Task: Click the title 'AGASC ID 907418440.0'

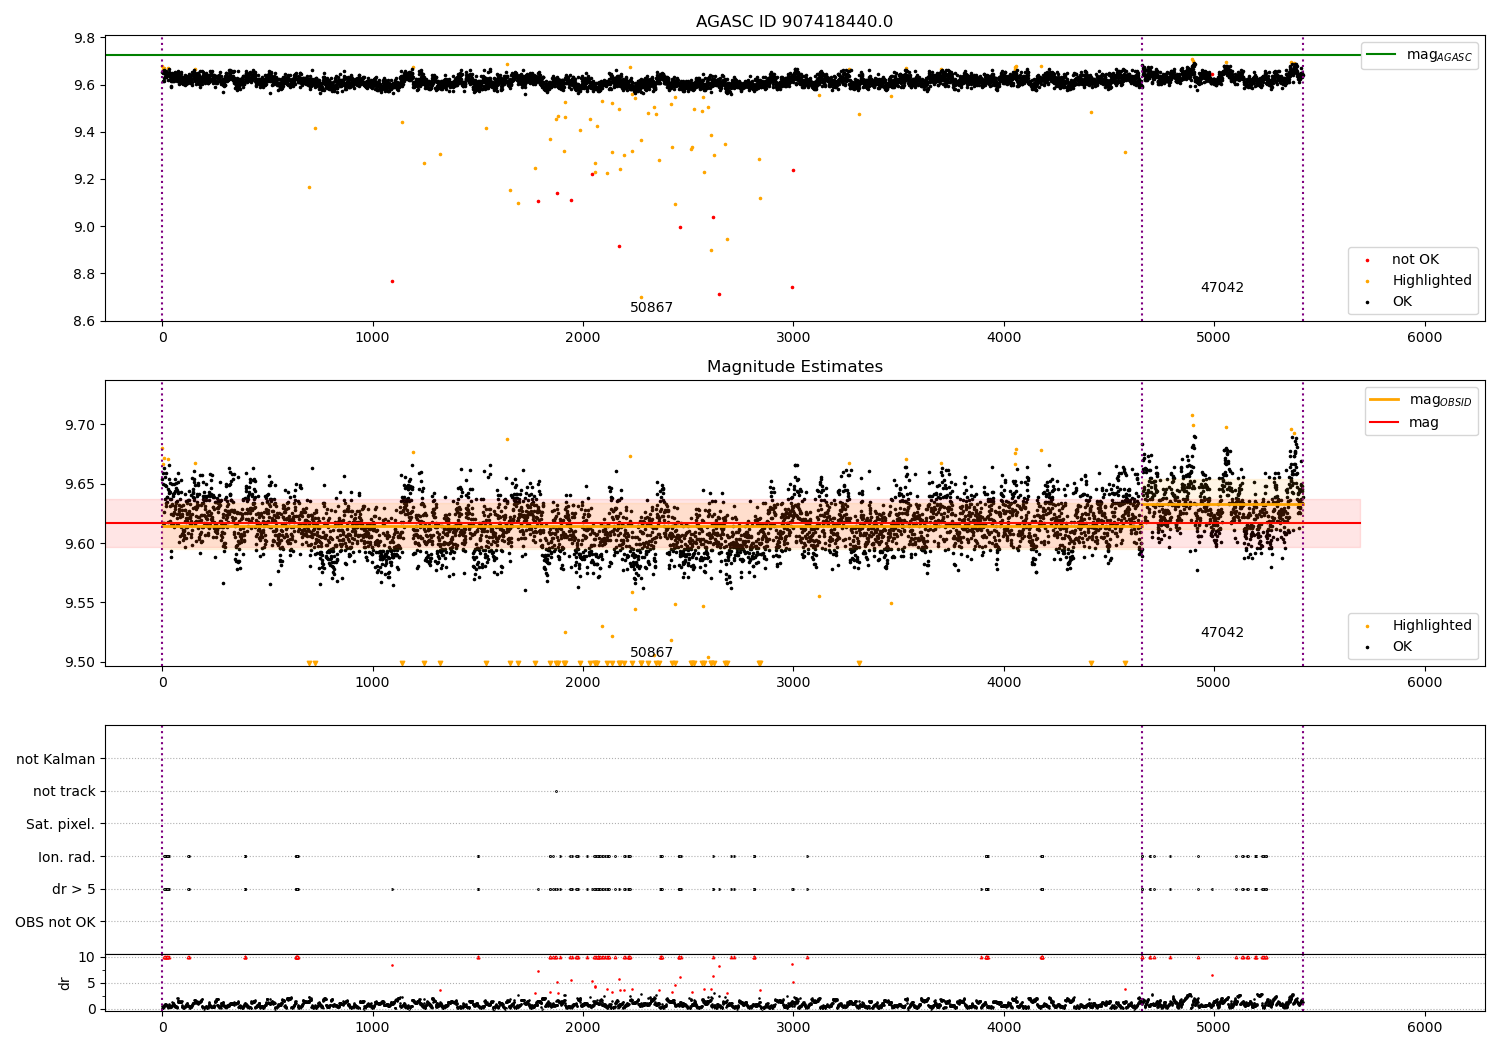Action: pyautogui.click(x=794, y=22)
